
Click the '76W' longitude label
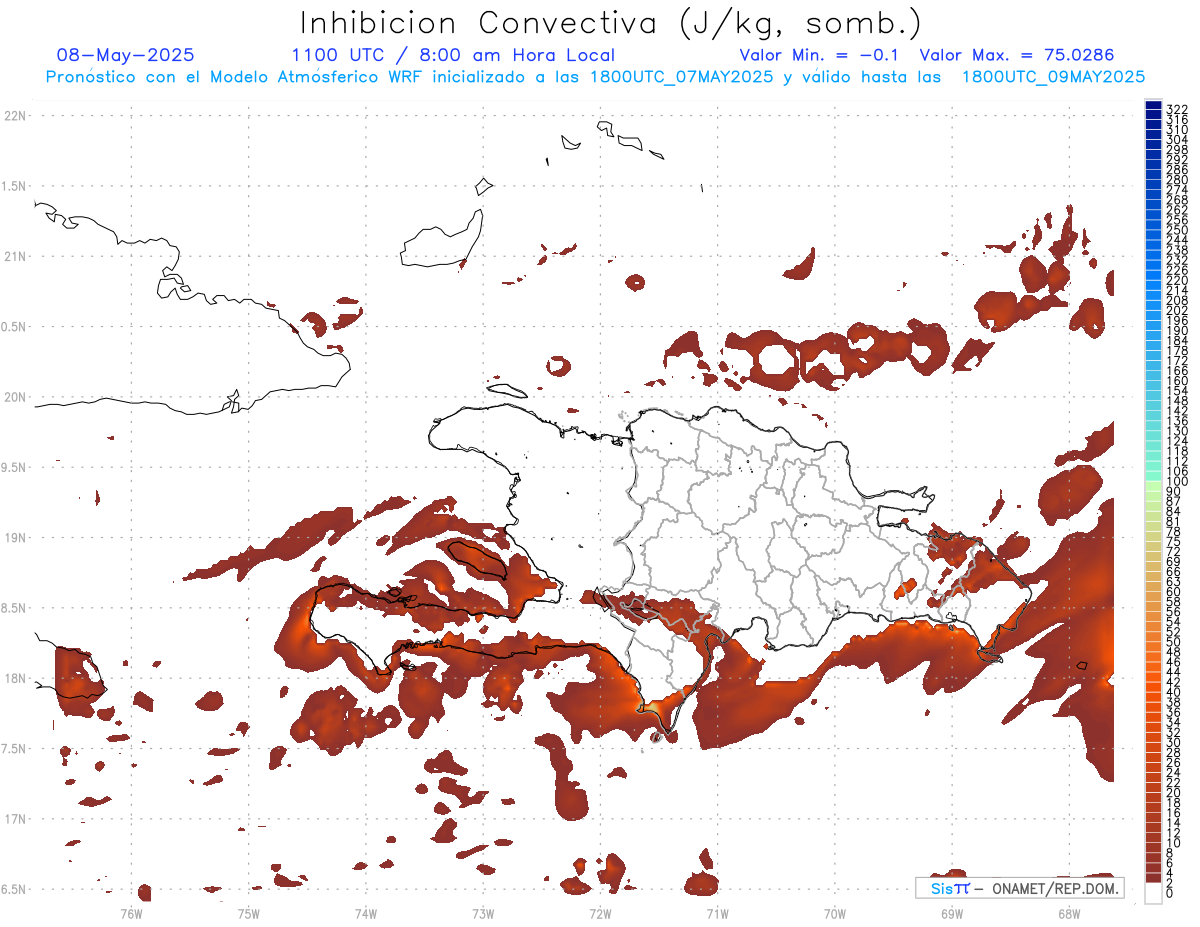131,913
